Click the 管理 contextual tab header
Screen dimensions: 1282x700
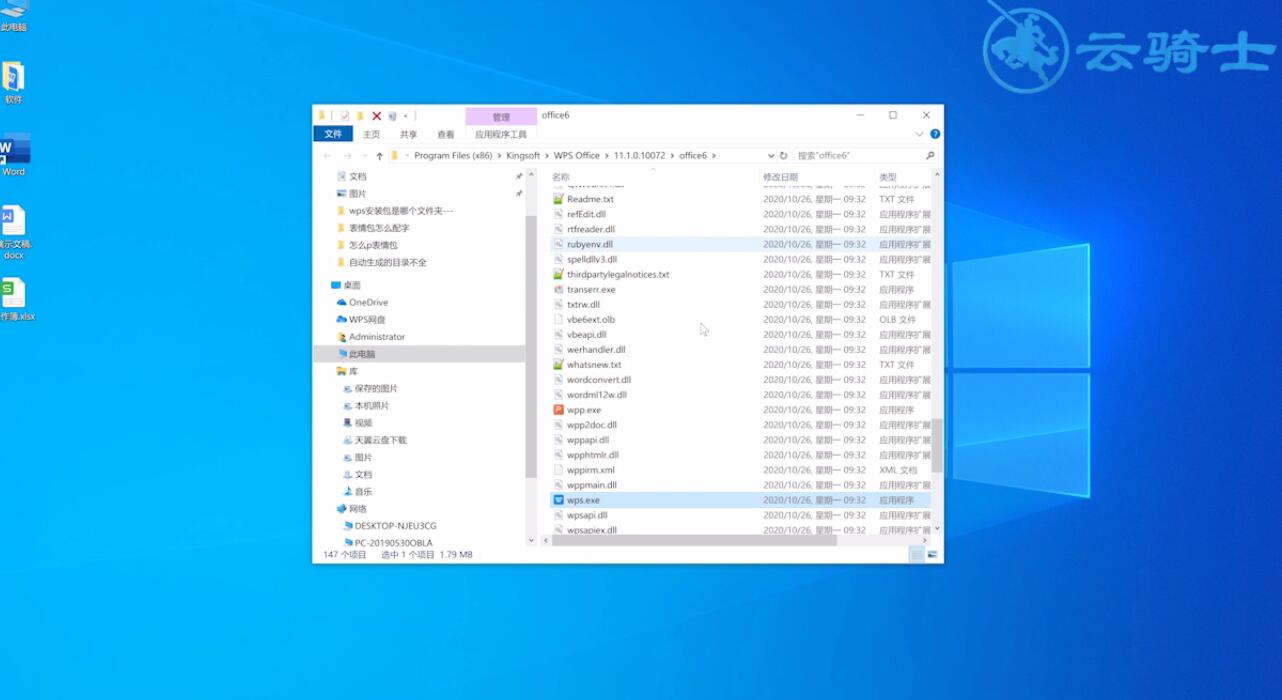501,117
